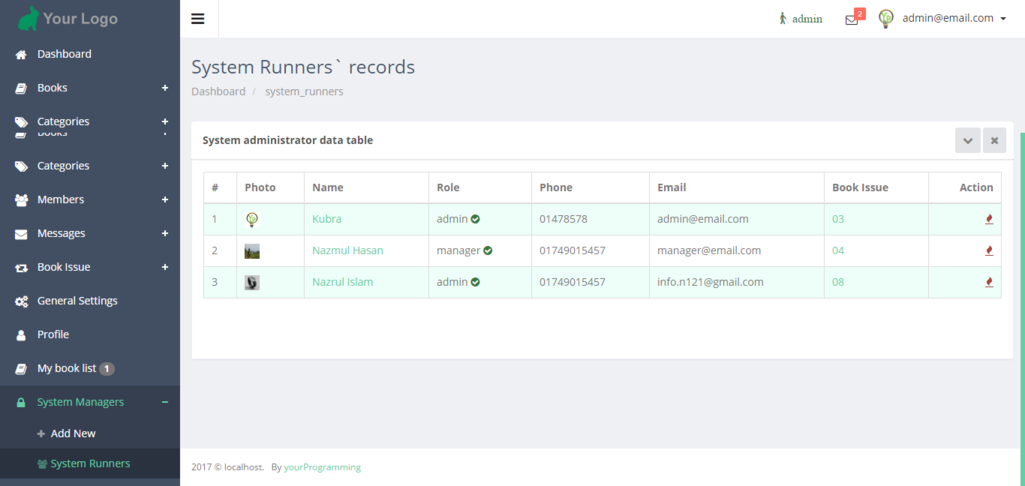Click the Nazmul Hasan name link

tap(347, 251)
